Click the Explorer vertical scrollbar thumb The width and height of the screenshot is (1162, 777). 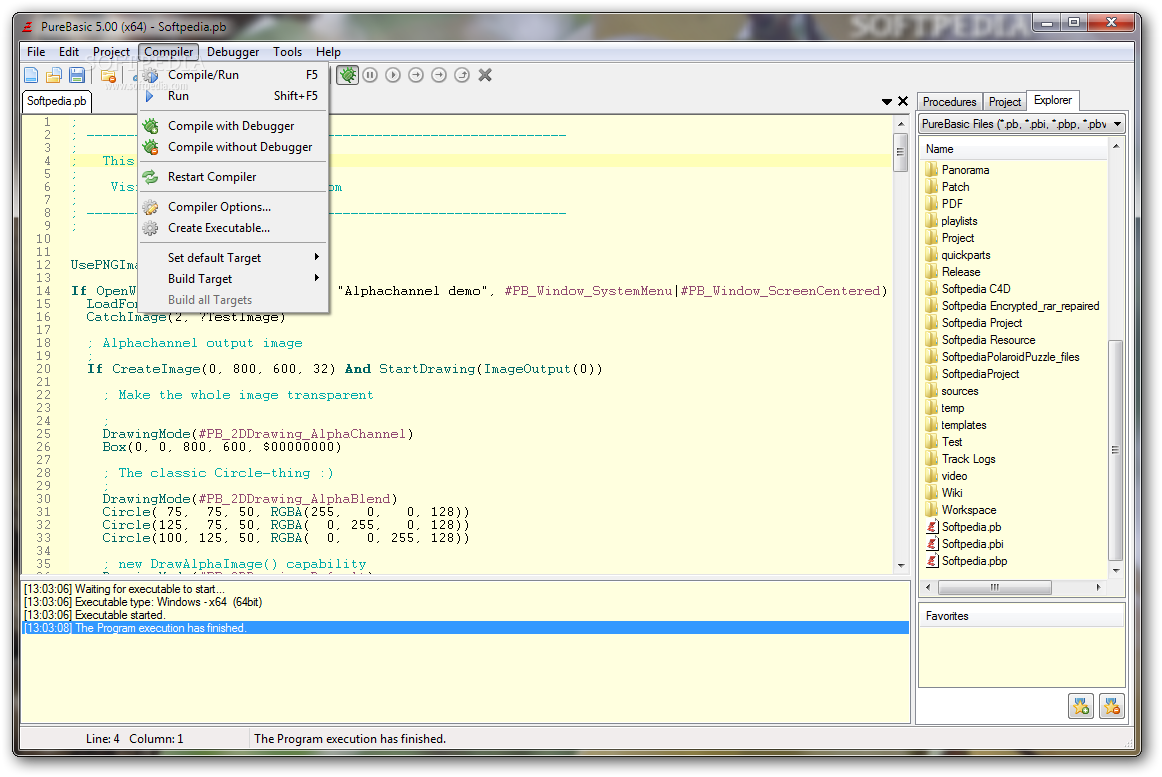pos(1115,450)
